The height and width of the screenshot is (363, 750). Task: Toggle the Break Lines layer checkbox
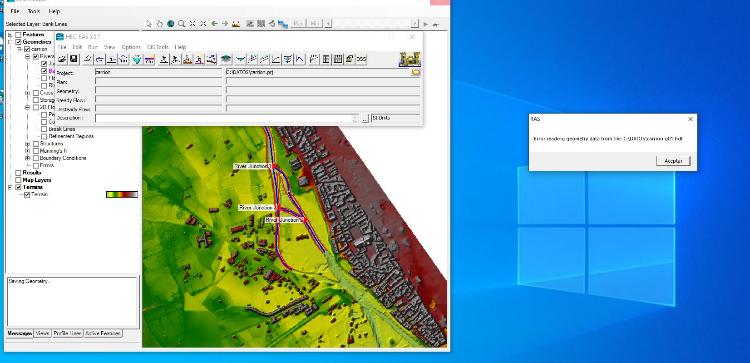(44, 129)
